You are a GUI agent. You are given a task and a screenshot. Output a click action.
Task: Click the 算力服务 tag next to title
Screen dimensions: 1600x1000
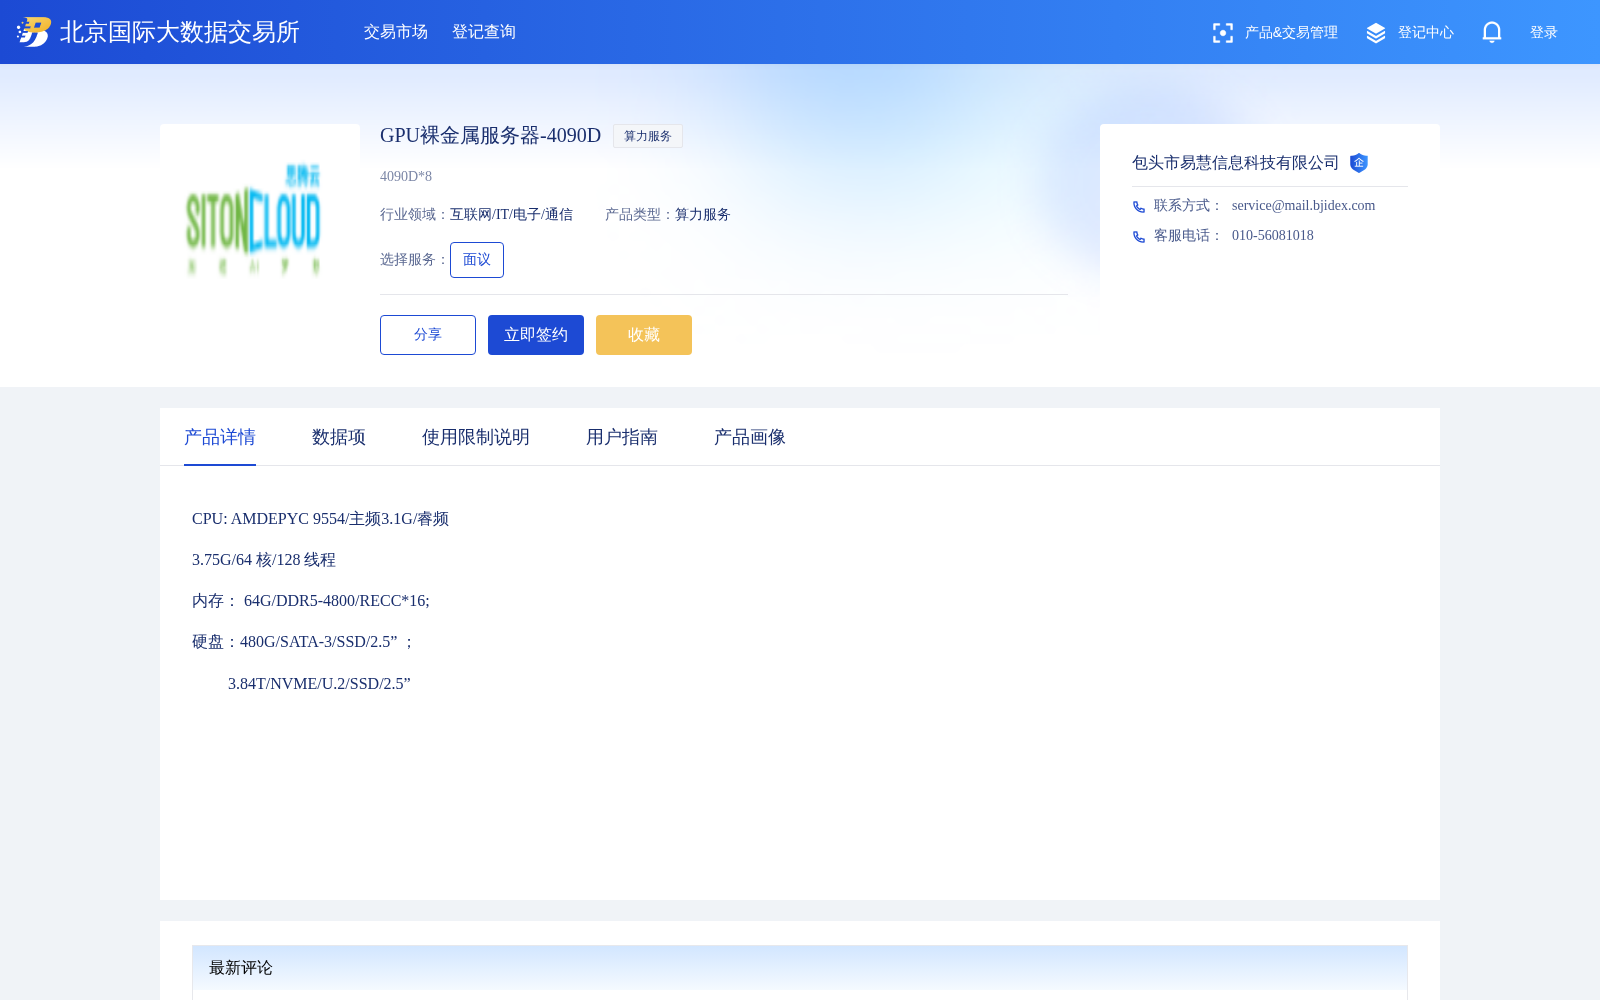(x=648, y=136)
